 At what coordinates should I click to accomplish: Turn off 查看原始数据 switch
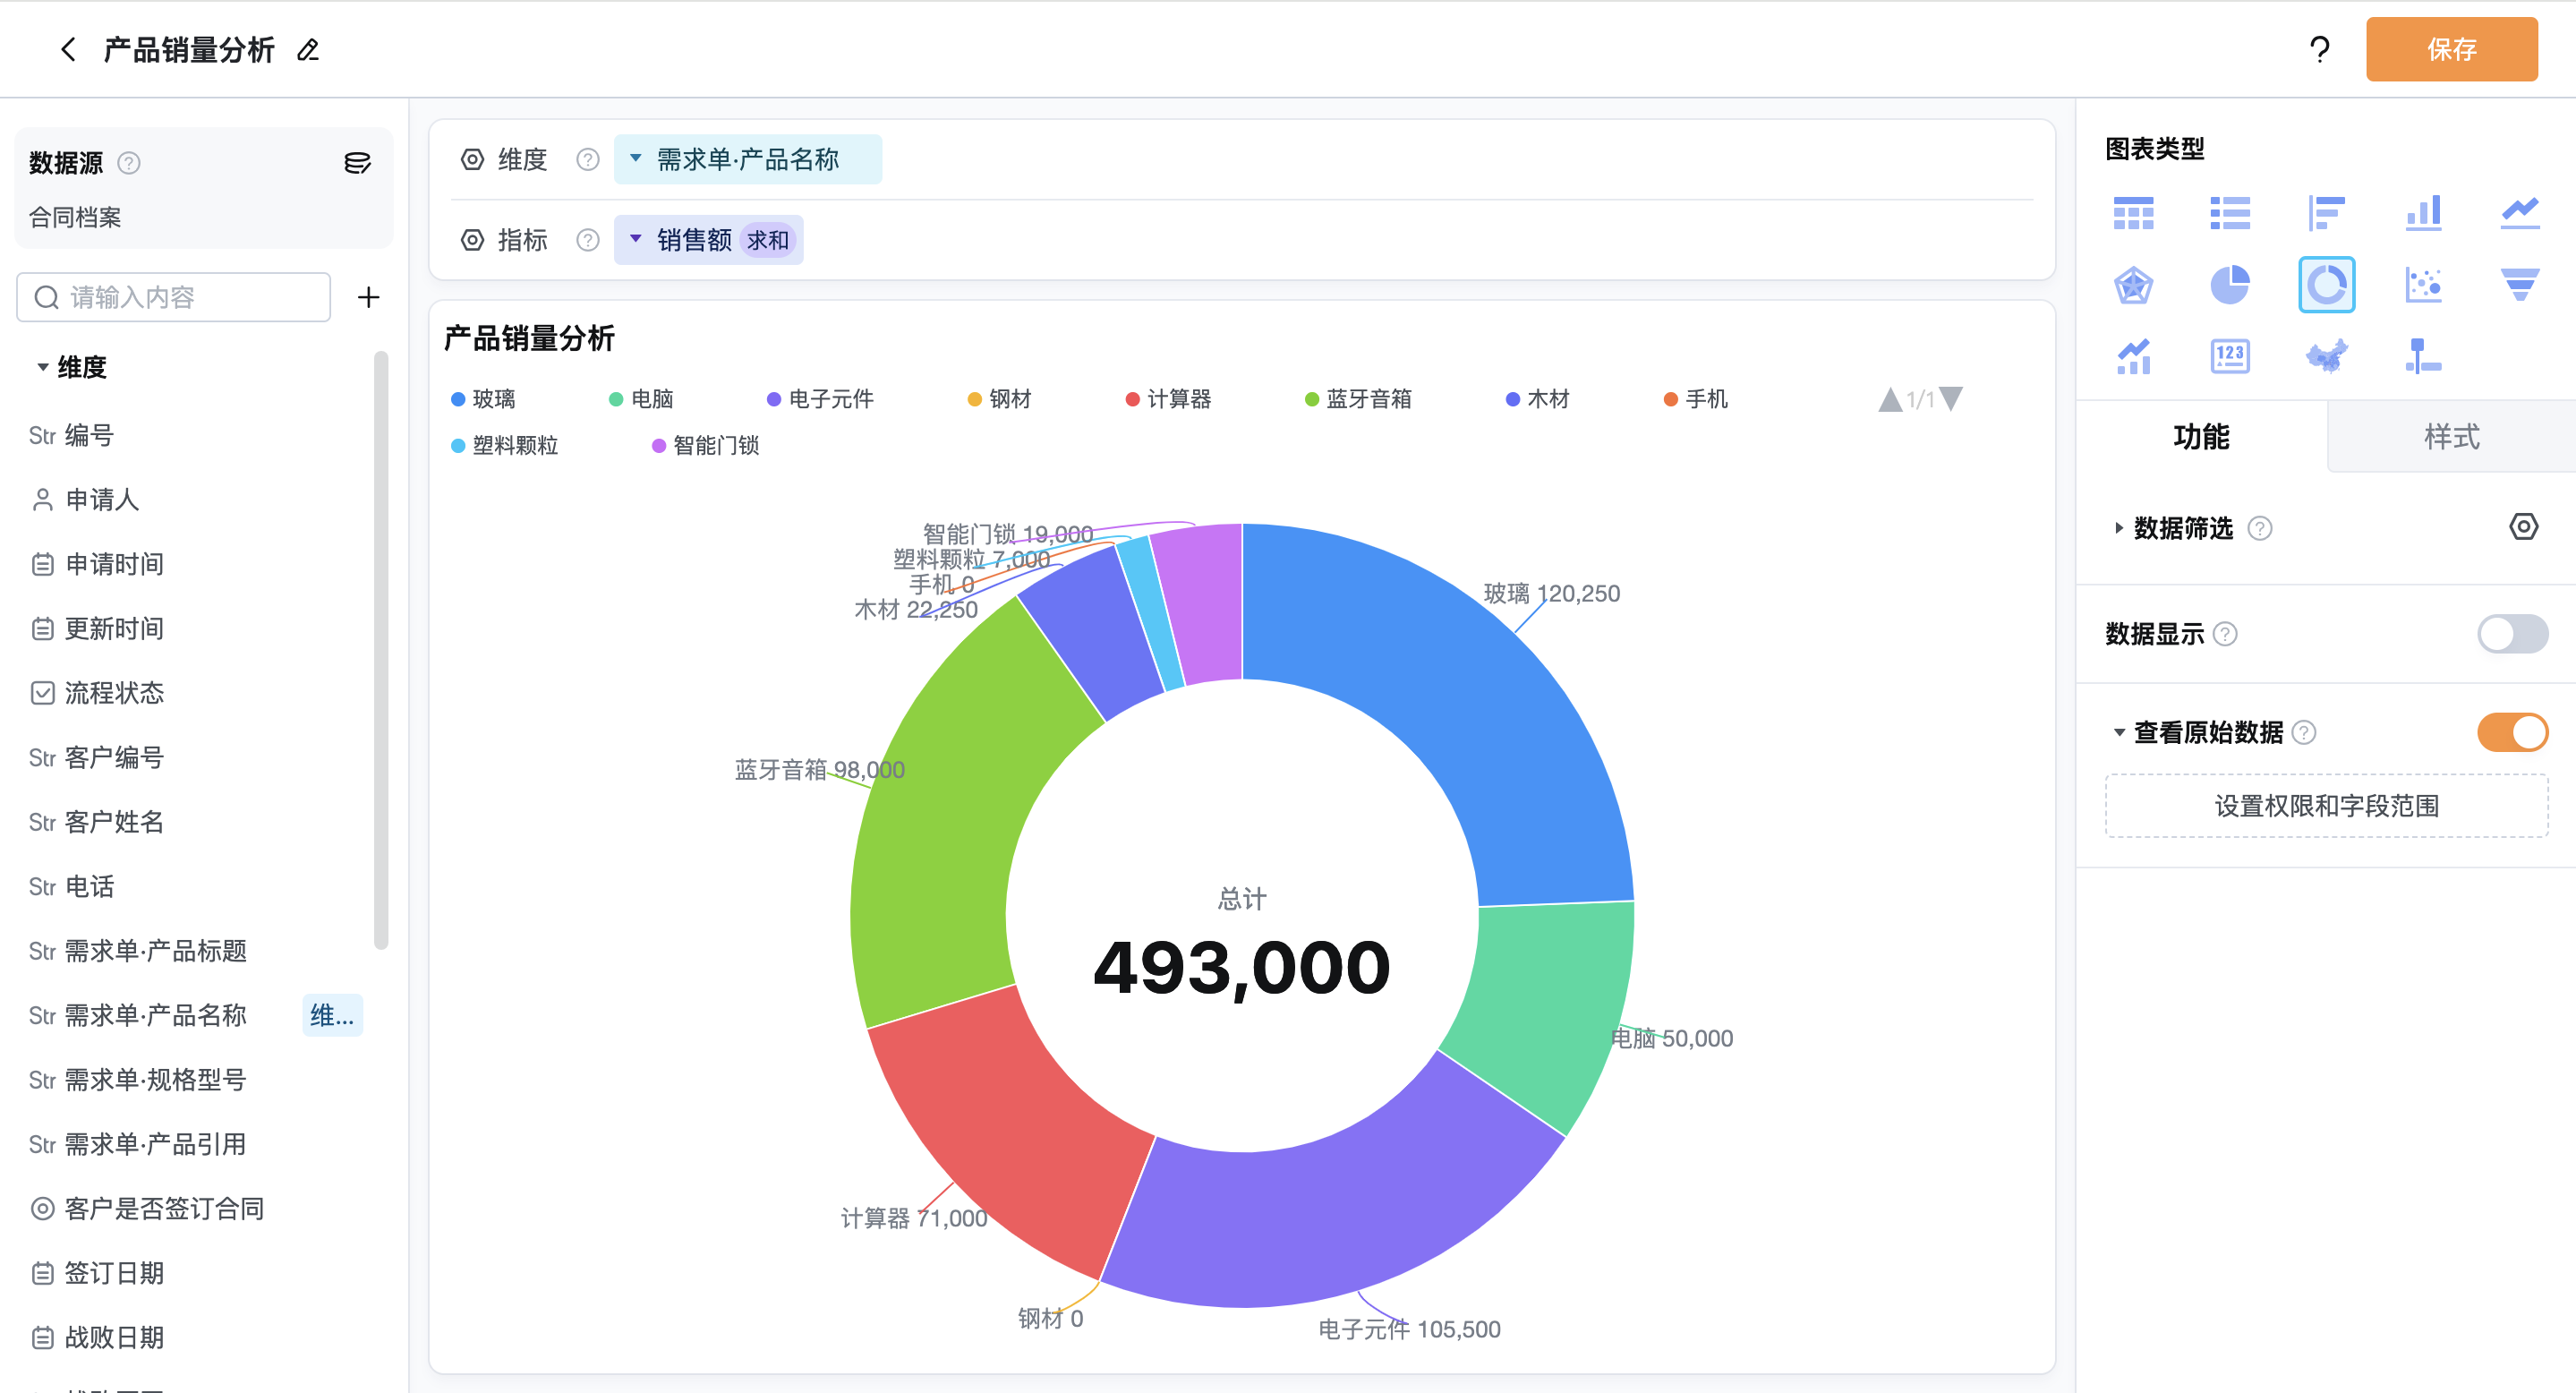[x=2512, y=732]
